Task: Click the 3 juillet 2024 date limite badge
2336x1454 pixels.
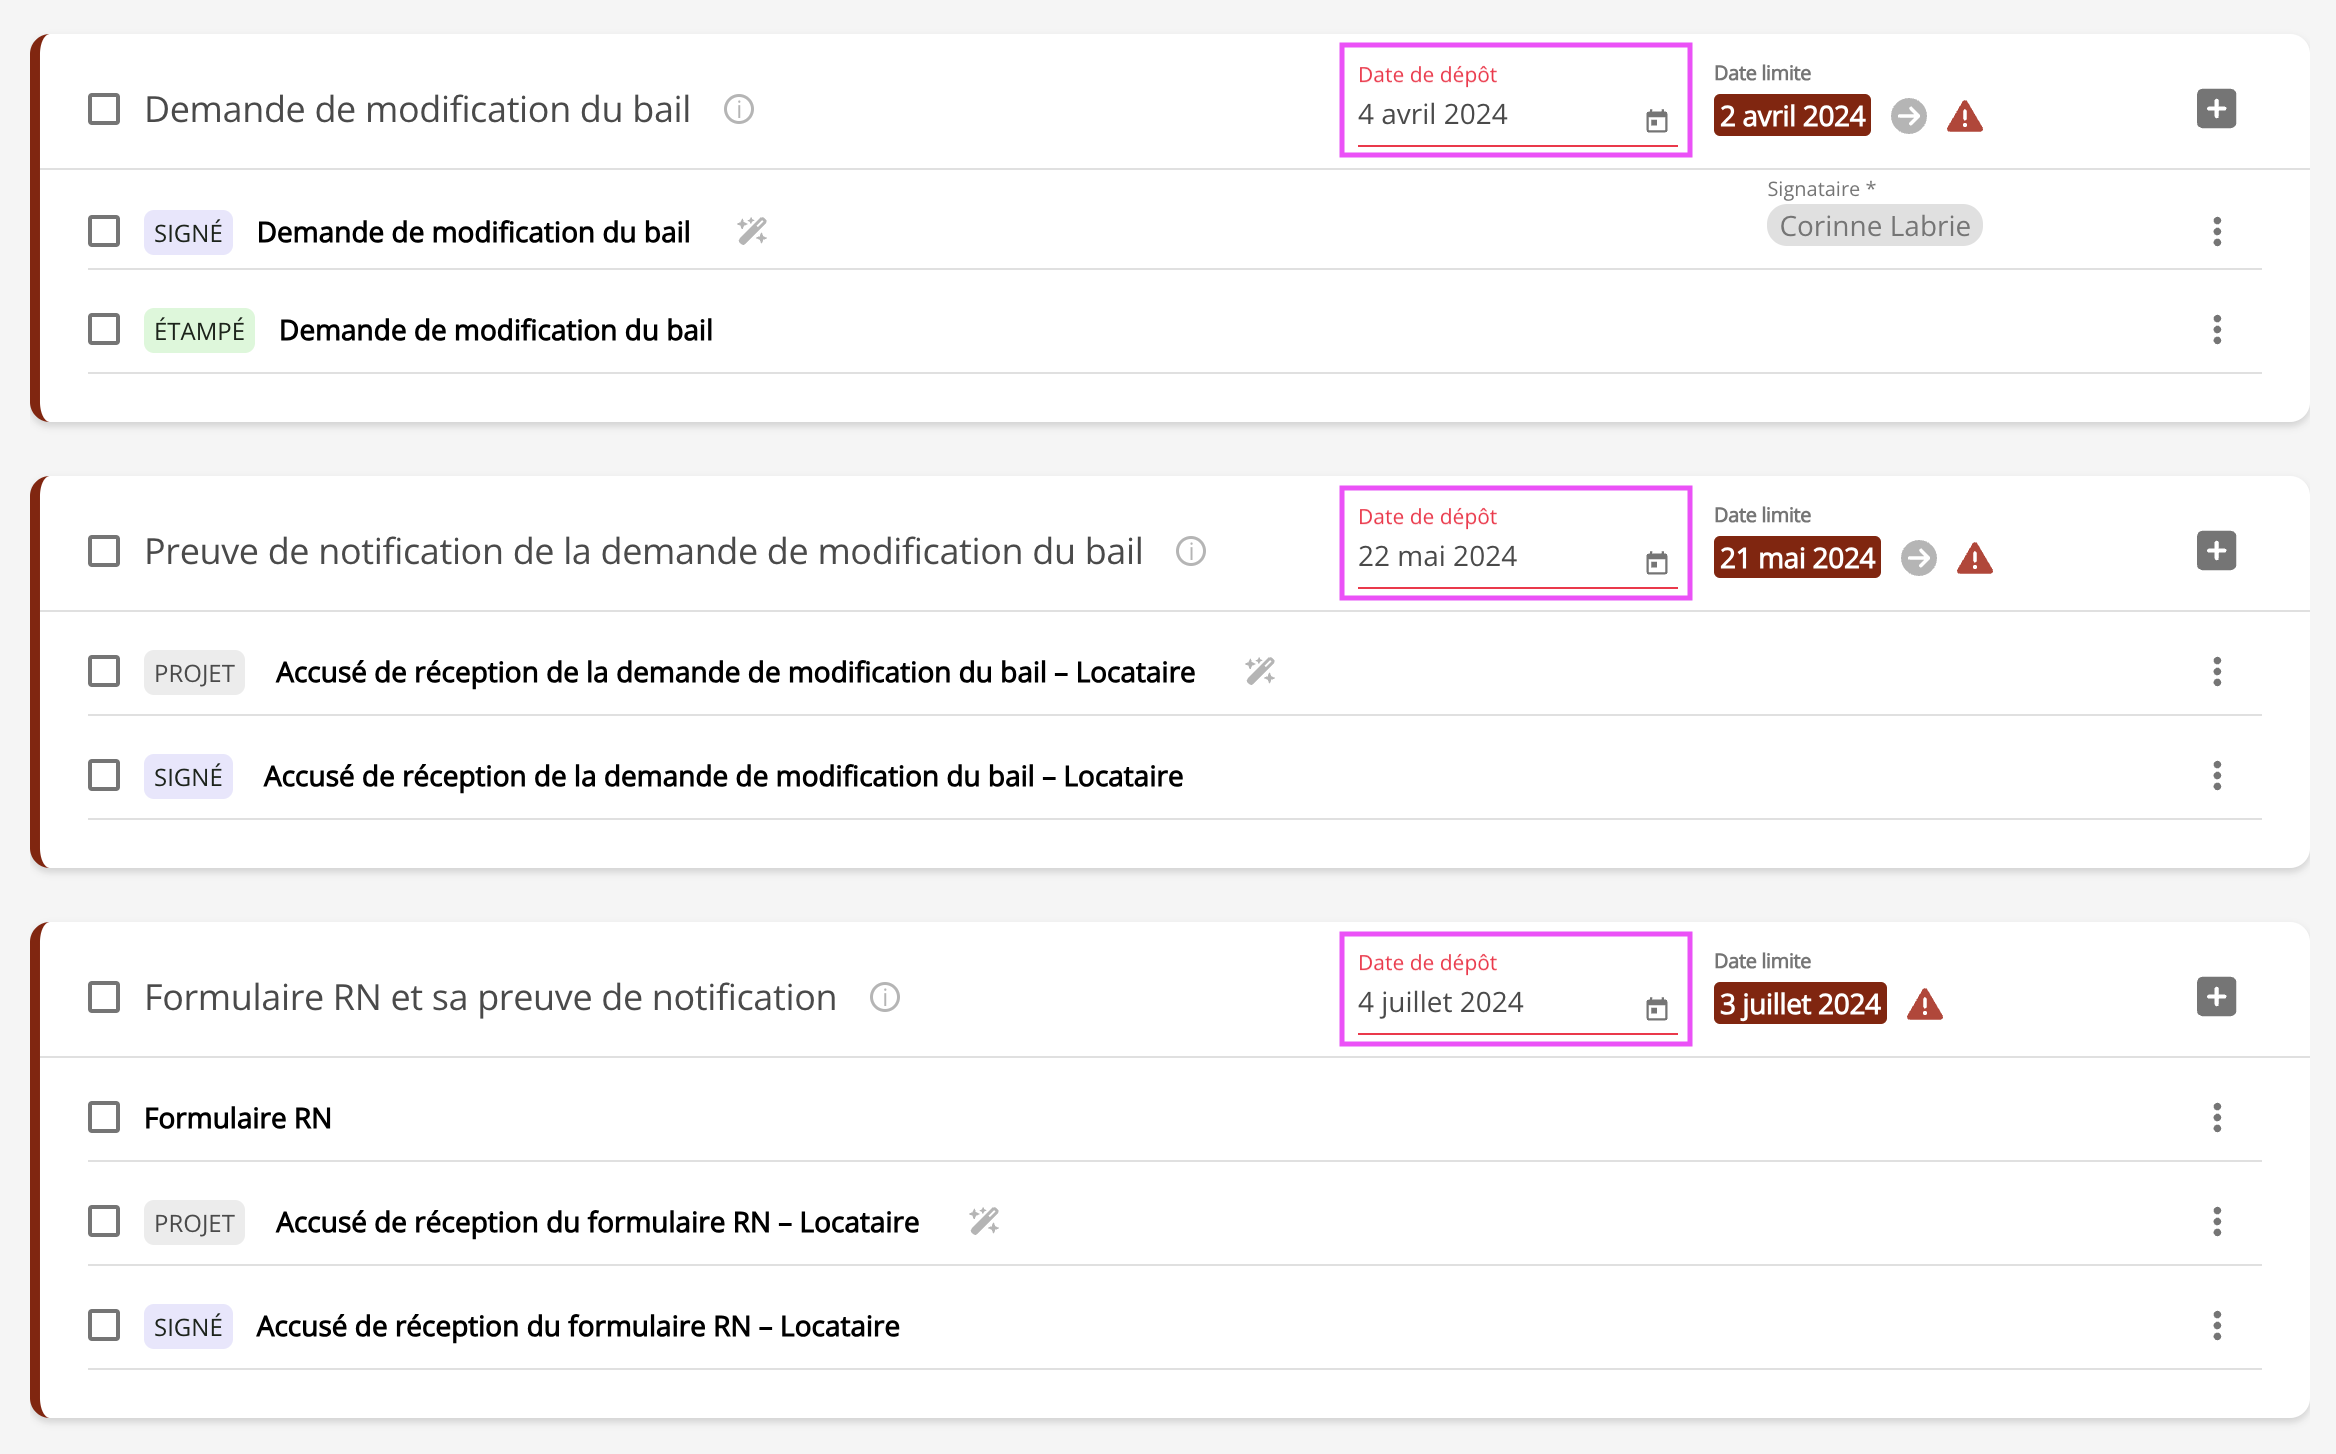Action: [x=1799, y=1004]
